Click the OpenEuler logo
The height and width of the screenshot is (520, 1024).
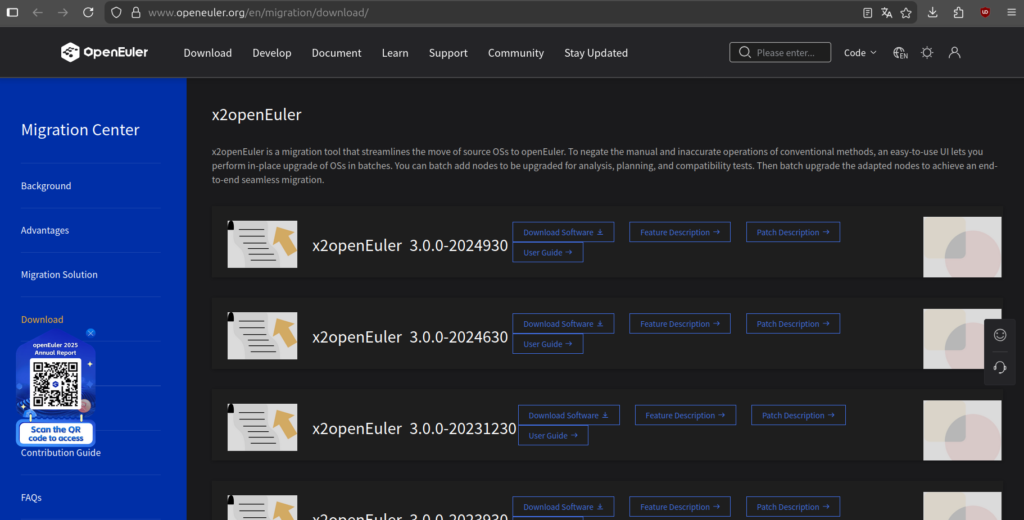tap(104, 53)
